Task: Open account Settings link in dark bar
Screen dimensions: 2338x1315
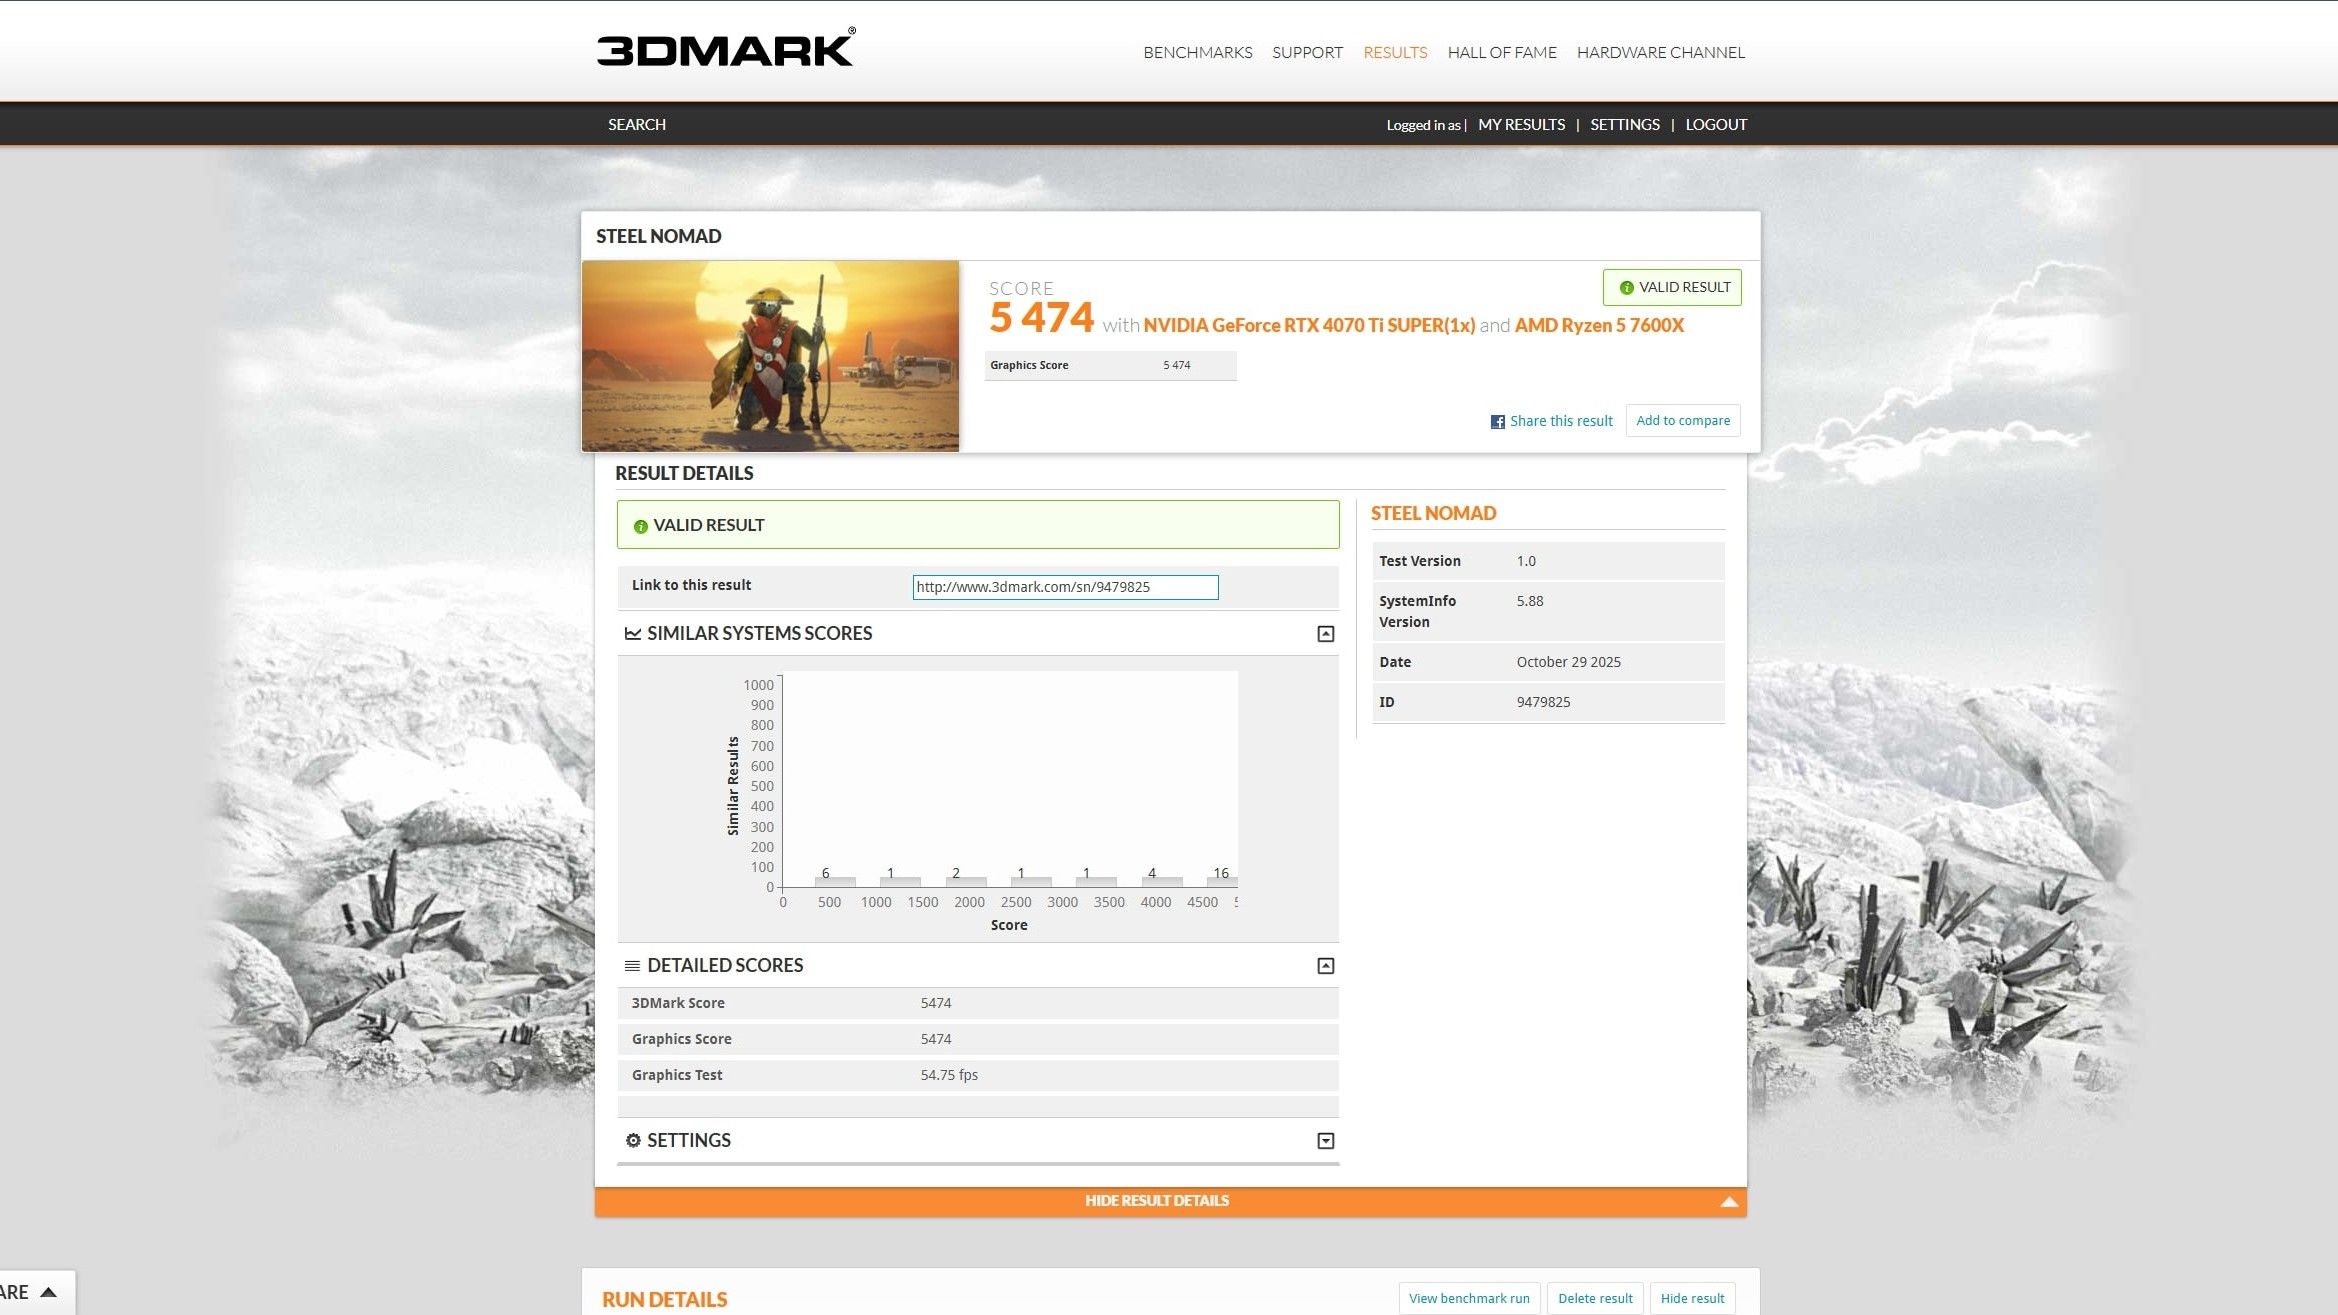Action: tap(1624, 125)
